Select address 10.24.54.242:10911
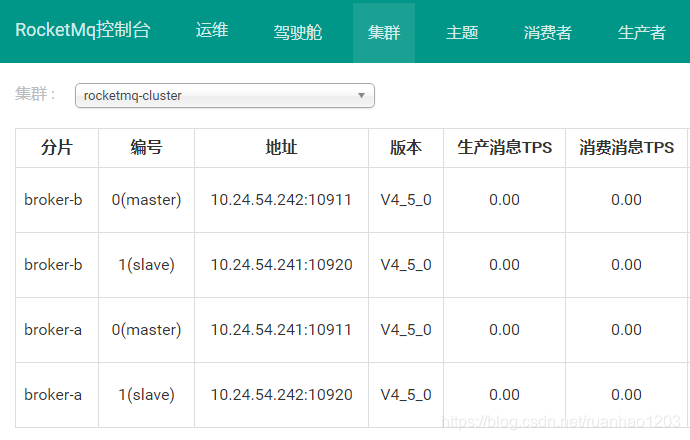Screen dimensions: 690x440 [281, 200]
